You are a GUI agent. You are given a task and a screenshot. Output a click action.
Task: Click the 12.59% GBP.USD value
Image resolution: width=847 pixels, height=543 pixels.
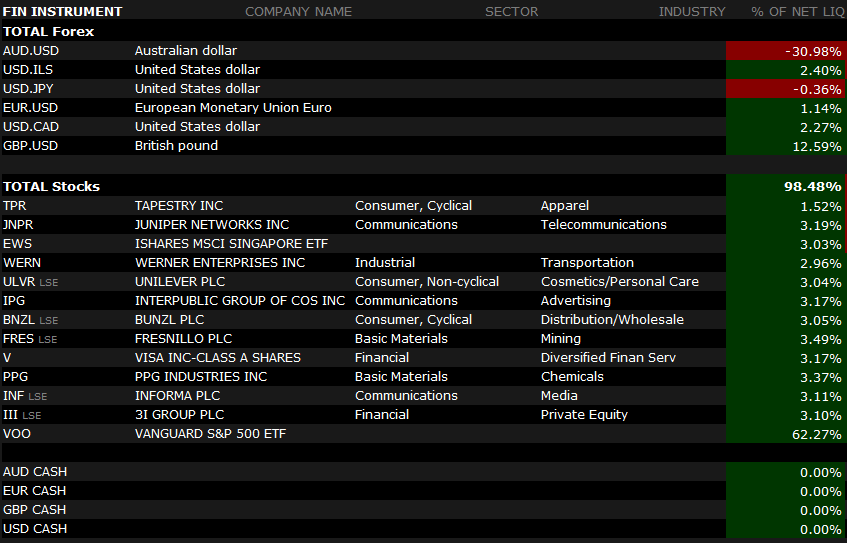point(817,146)
